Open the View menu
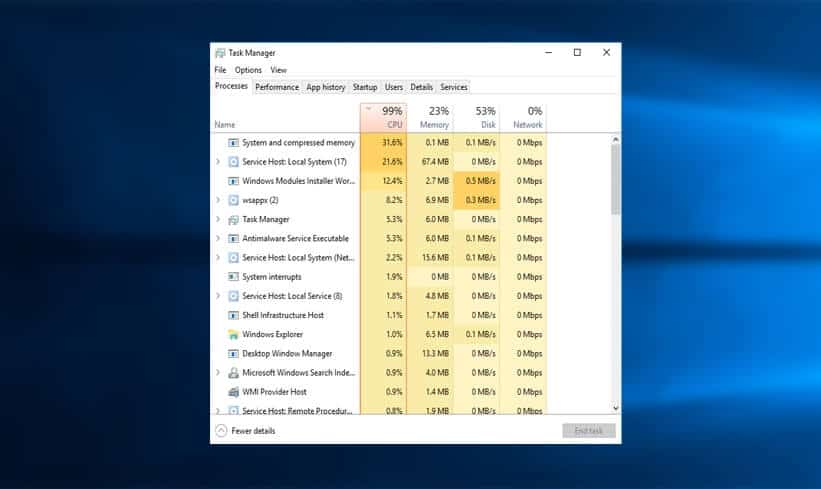Image resolution: width=821 pixels, height=489 pixels. point(279,70)
